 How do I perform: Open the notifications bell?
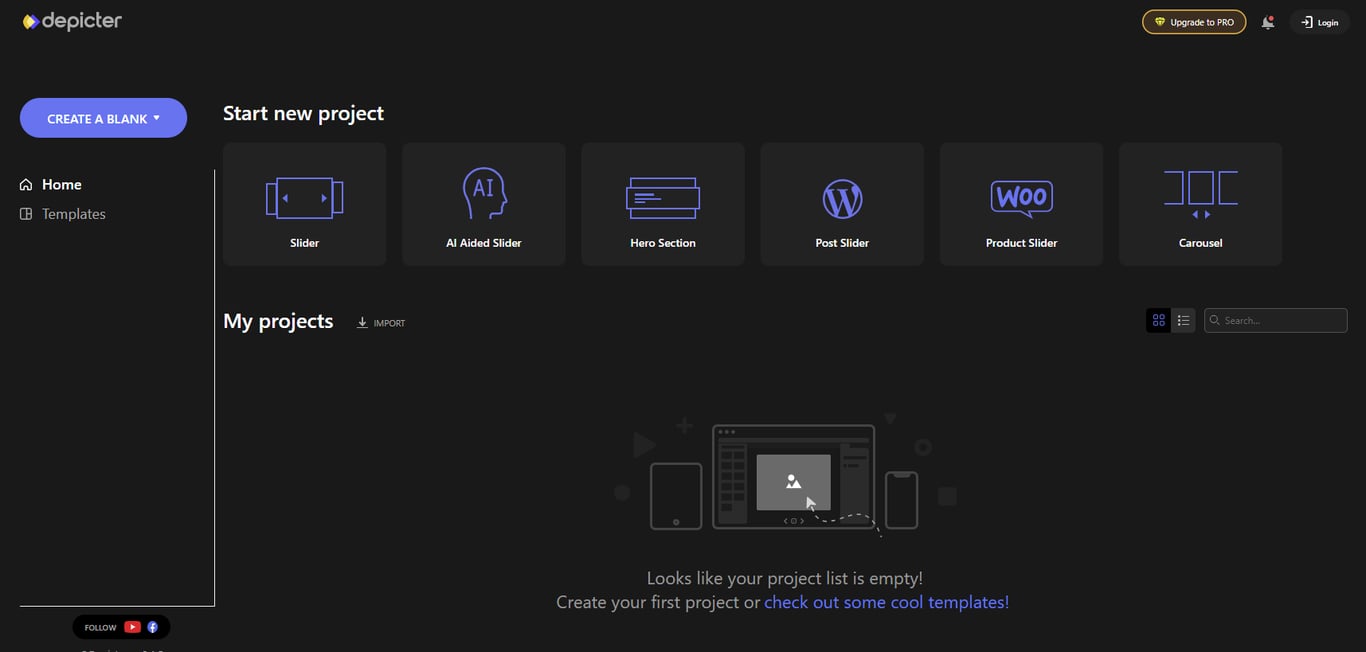coord(1267,21)
